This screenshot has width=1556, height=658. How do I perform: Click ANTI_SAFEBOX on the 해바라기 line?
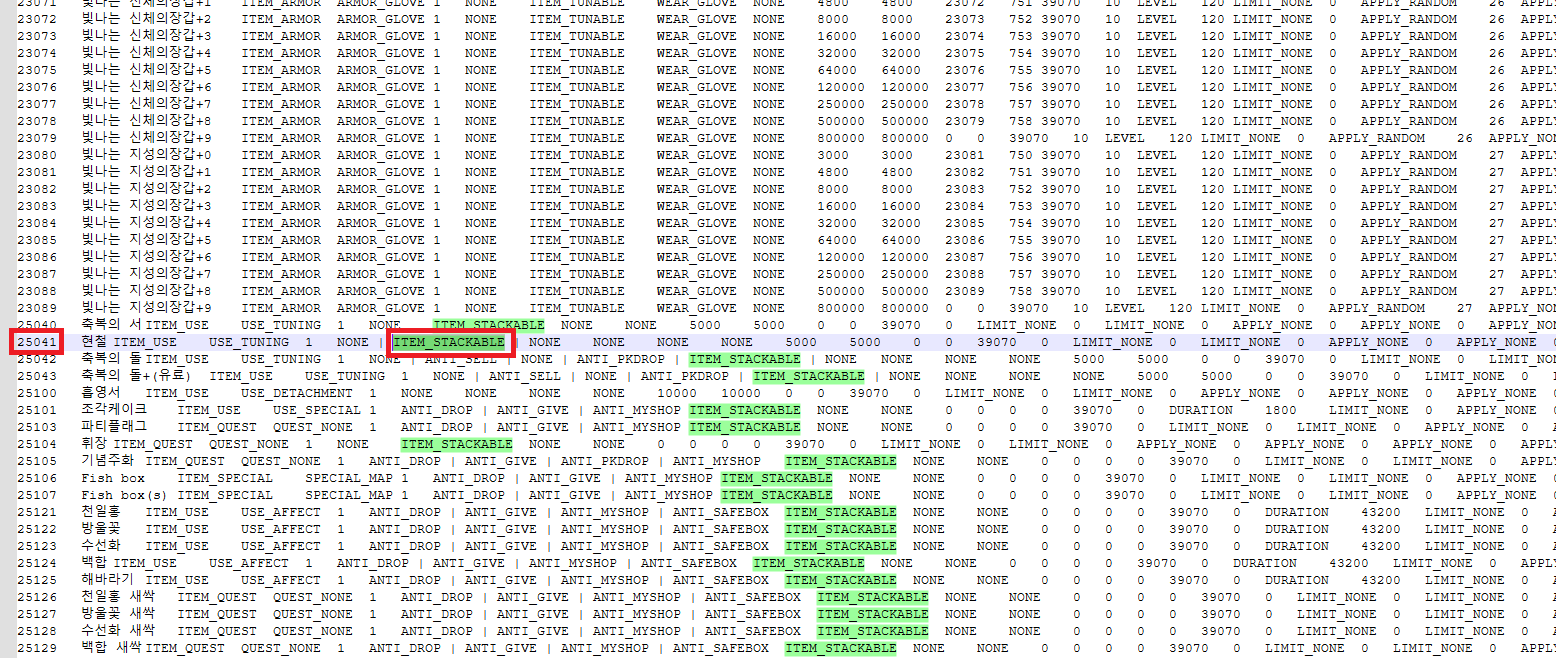[721, 580]
